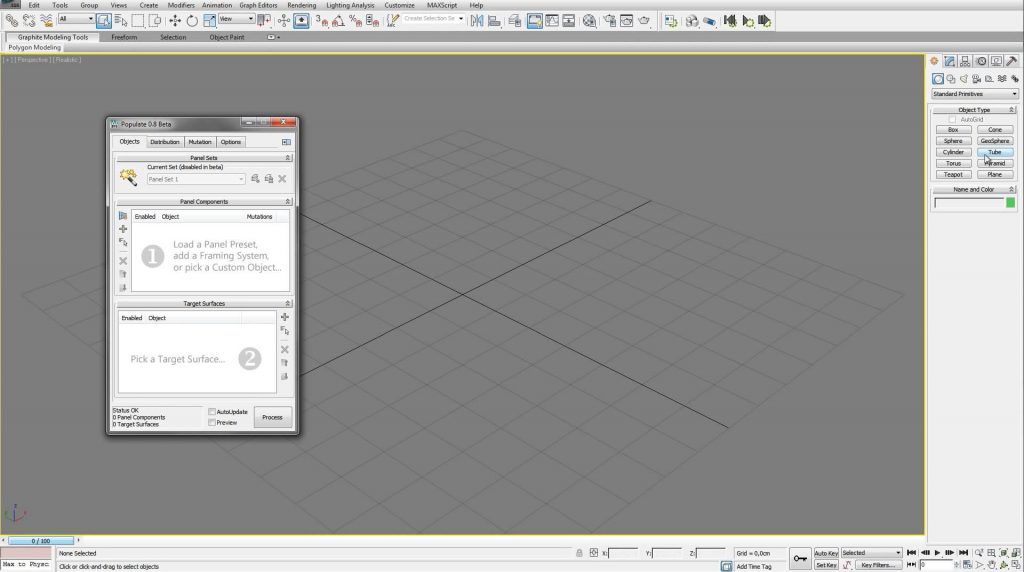Open the Panel Set 1 dropdown
The image size is (1024, 572).
pyautogui.click(x=195, y=179)
